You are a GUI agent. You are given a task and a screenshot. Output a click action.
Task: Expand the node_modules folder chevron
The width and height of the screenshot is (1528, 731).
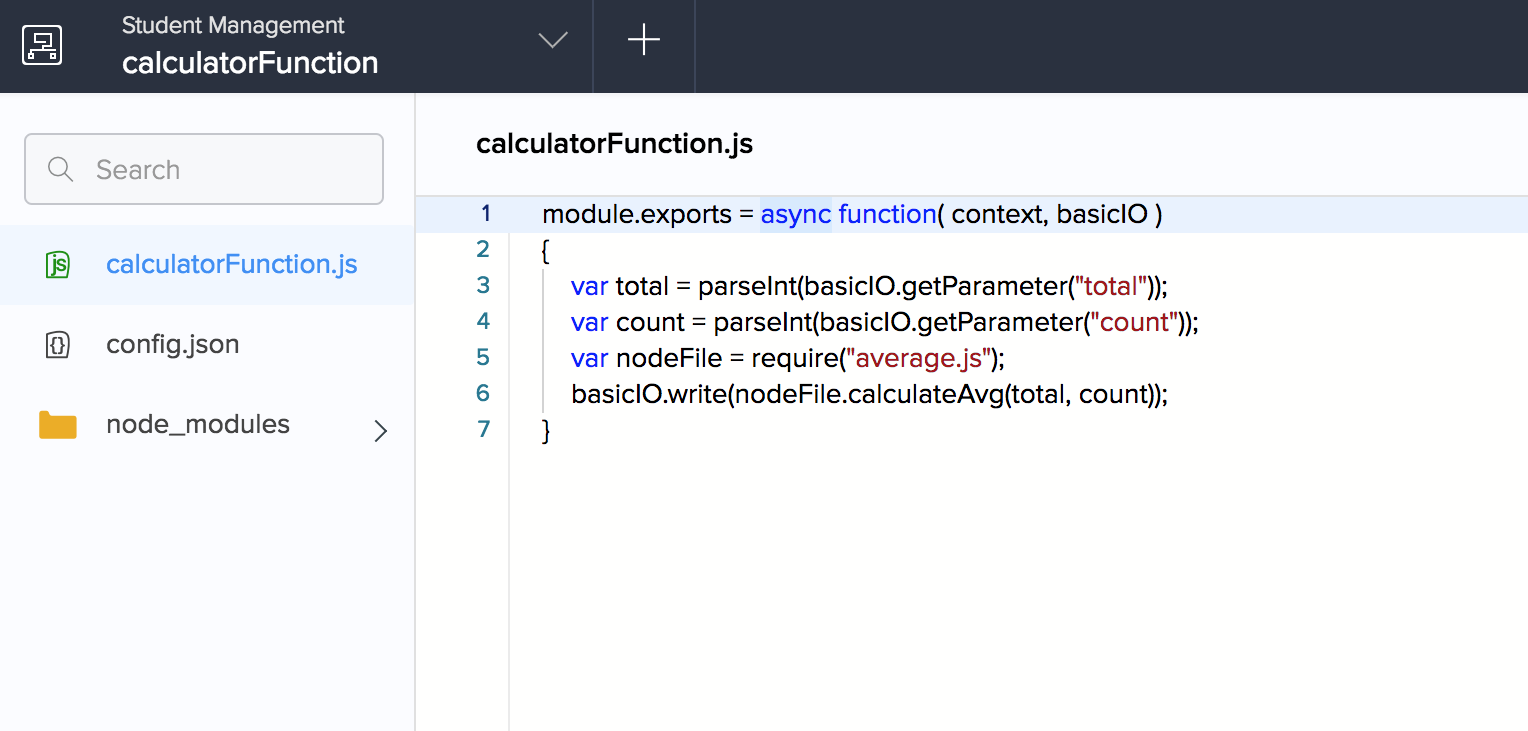[x=380, y=431]
